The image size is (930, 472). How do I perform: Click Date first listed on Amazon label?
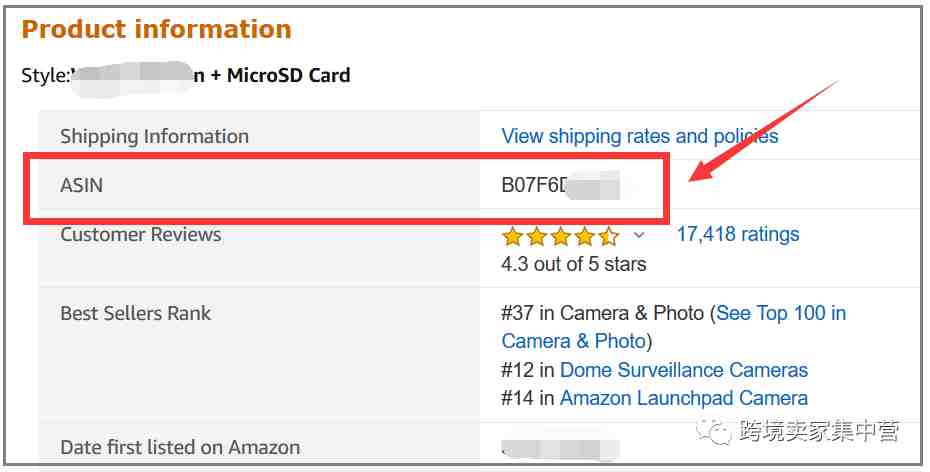click(x=180, y=447)
